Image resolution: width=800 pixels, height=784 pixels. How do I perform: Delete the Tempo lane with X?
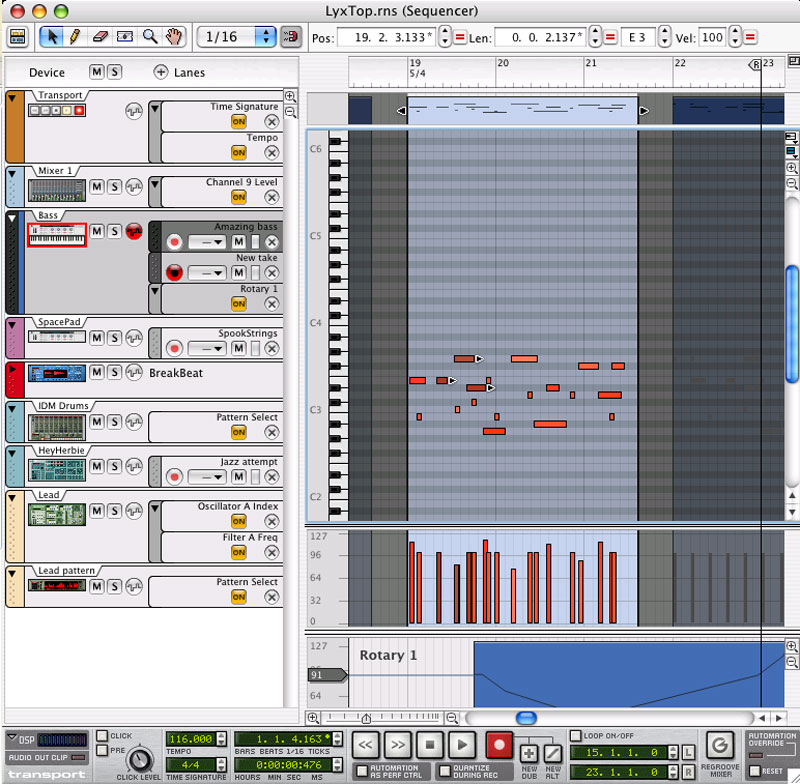pyautogui.click(x=271, y=152)
